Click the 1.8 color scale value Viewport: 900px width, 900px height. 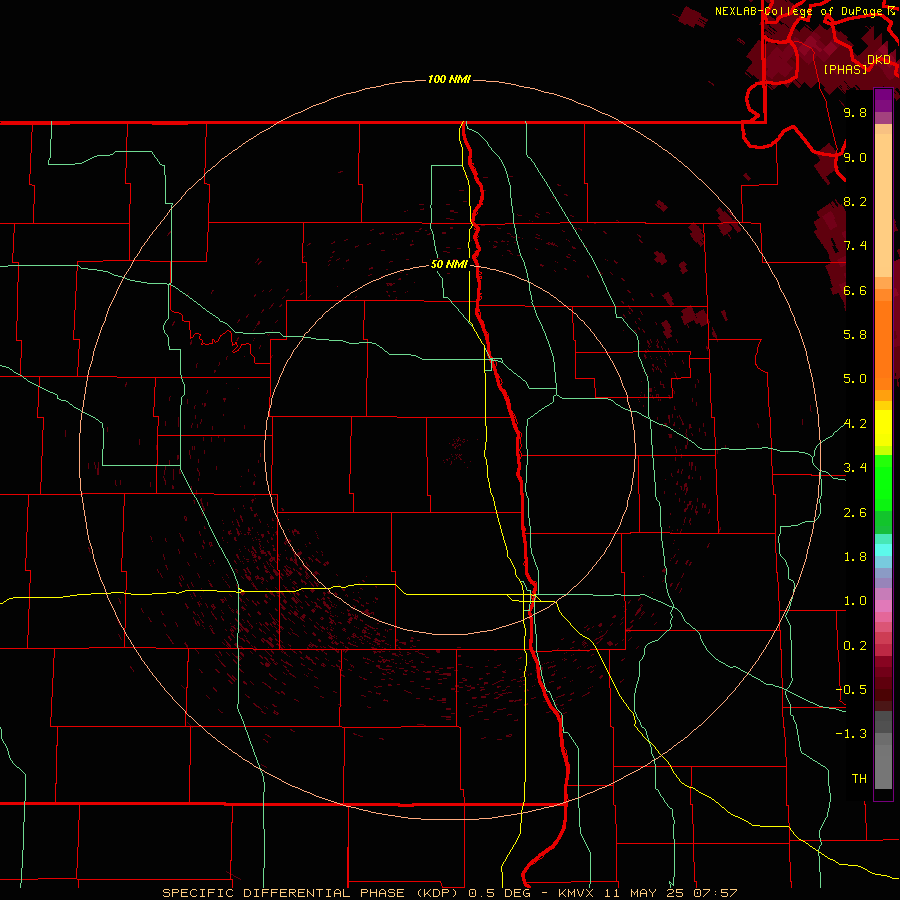[855, 557]
